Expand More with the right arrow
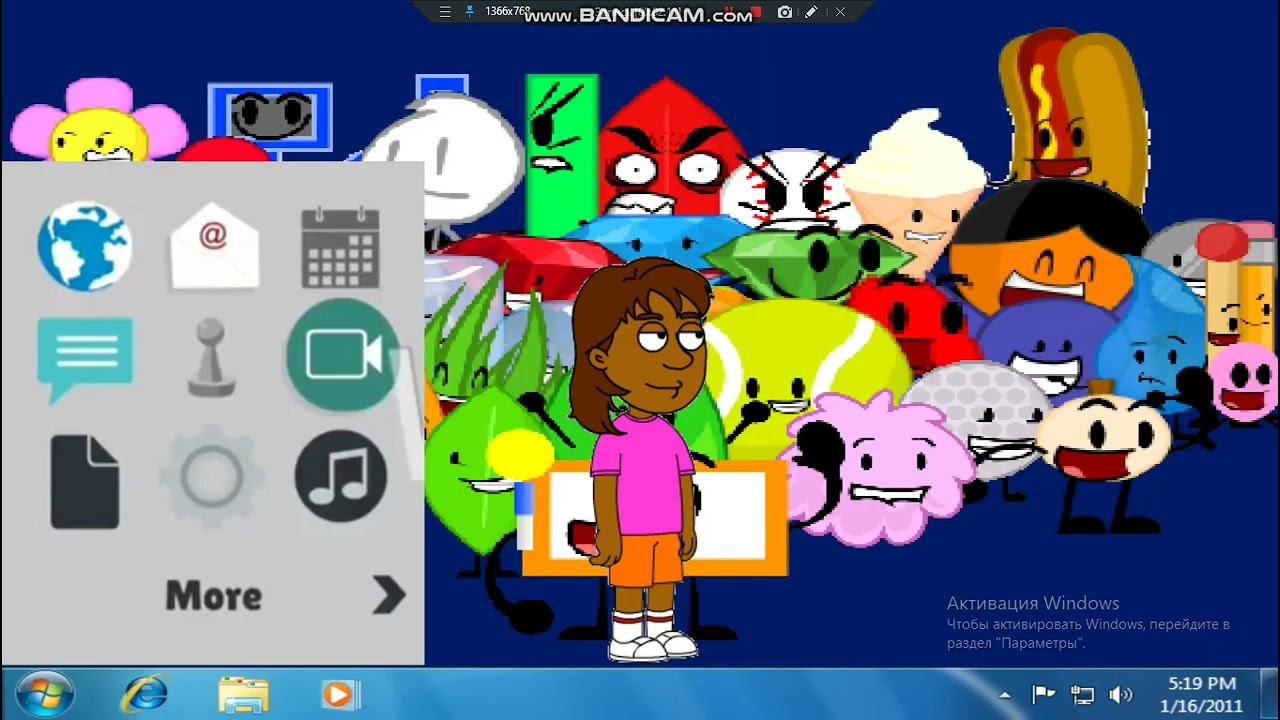Image resolution: width=1280 pixels, height=720 pixels. pyautogui.click(x=389, y=595)
